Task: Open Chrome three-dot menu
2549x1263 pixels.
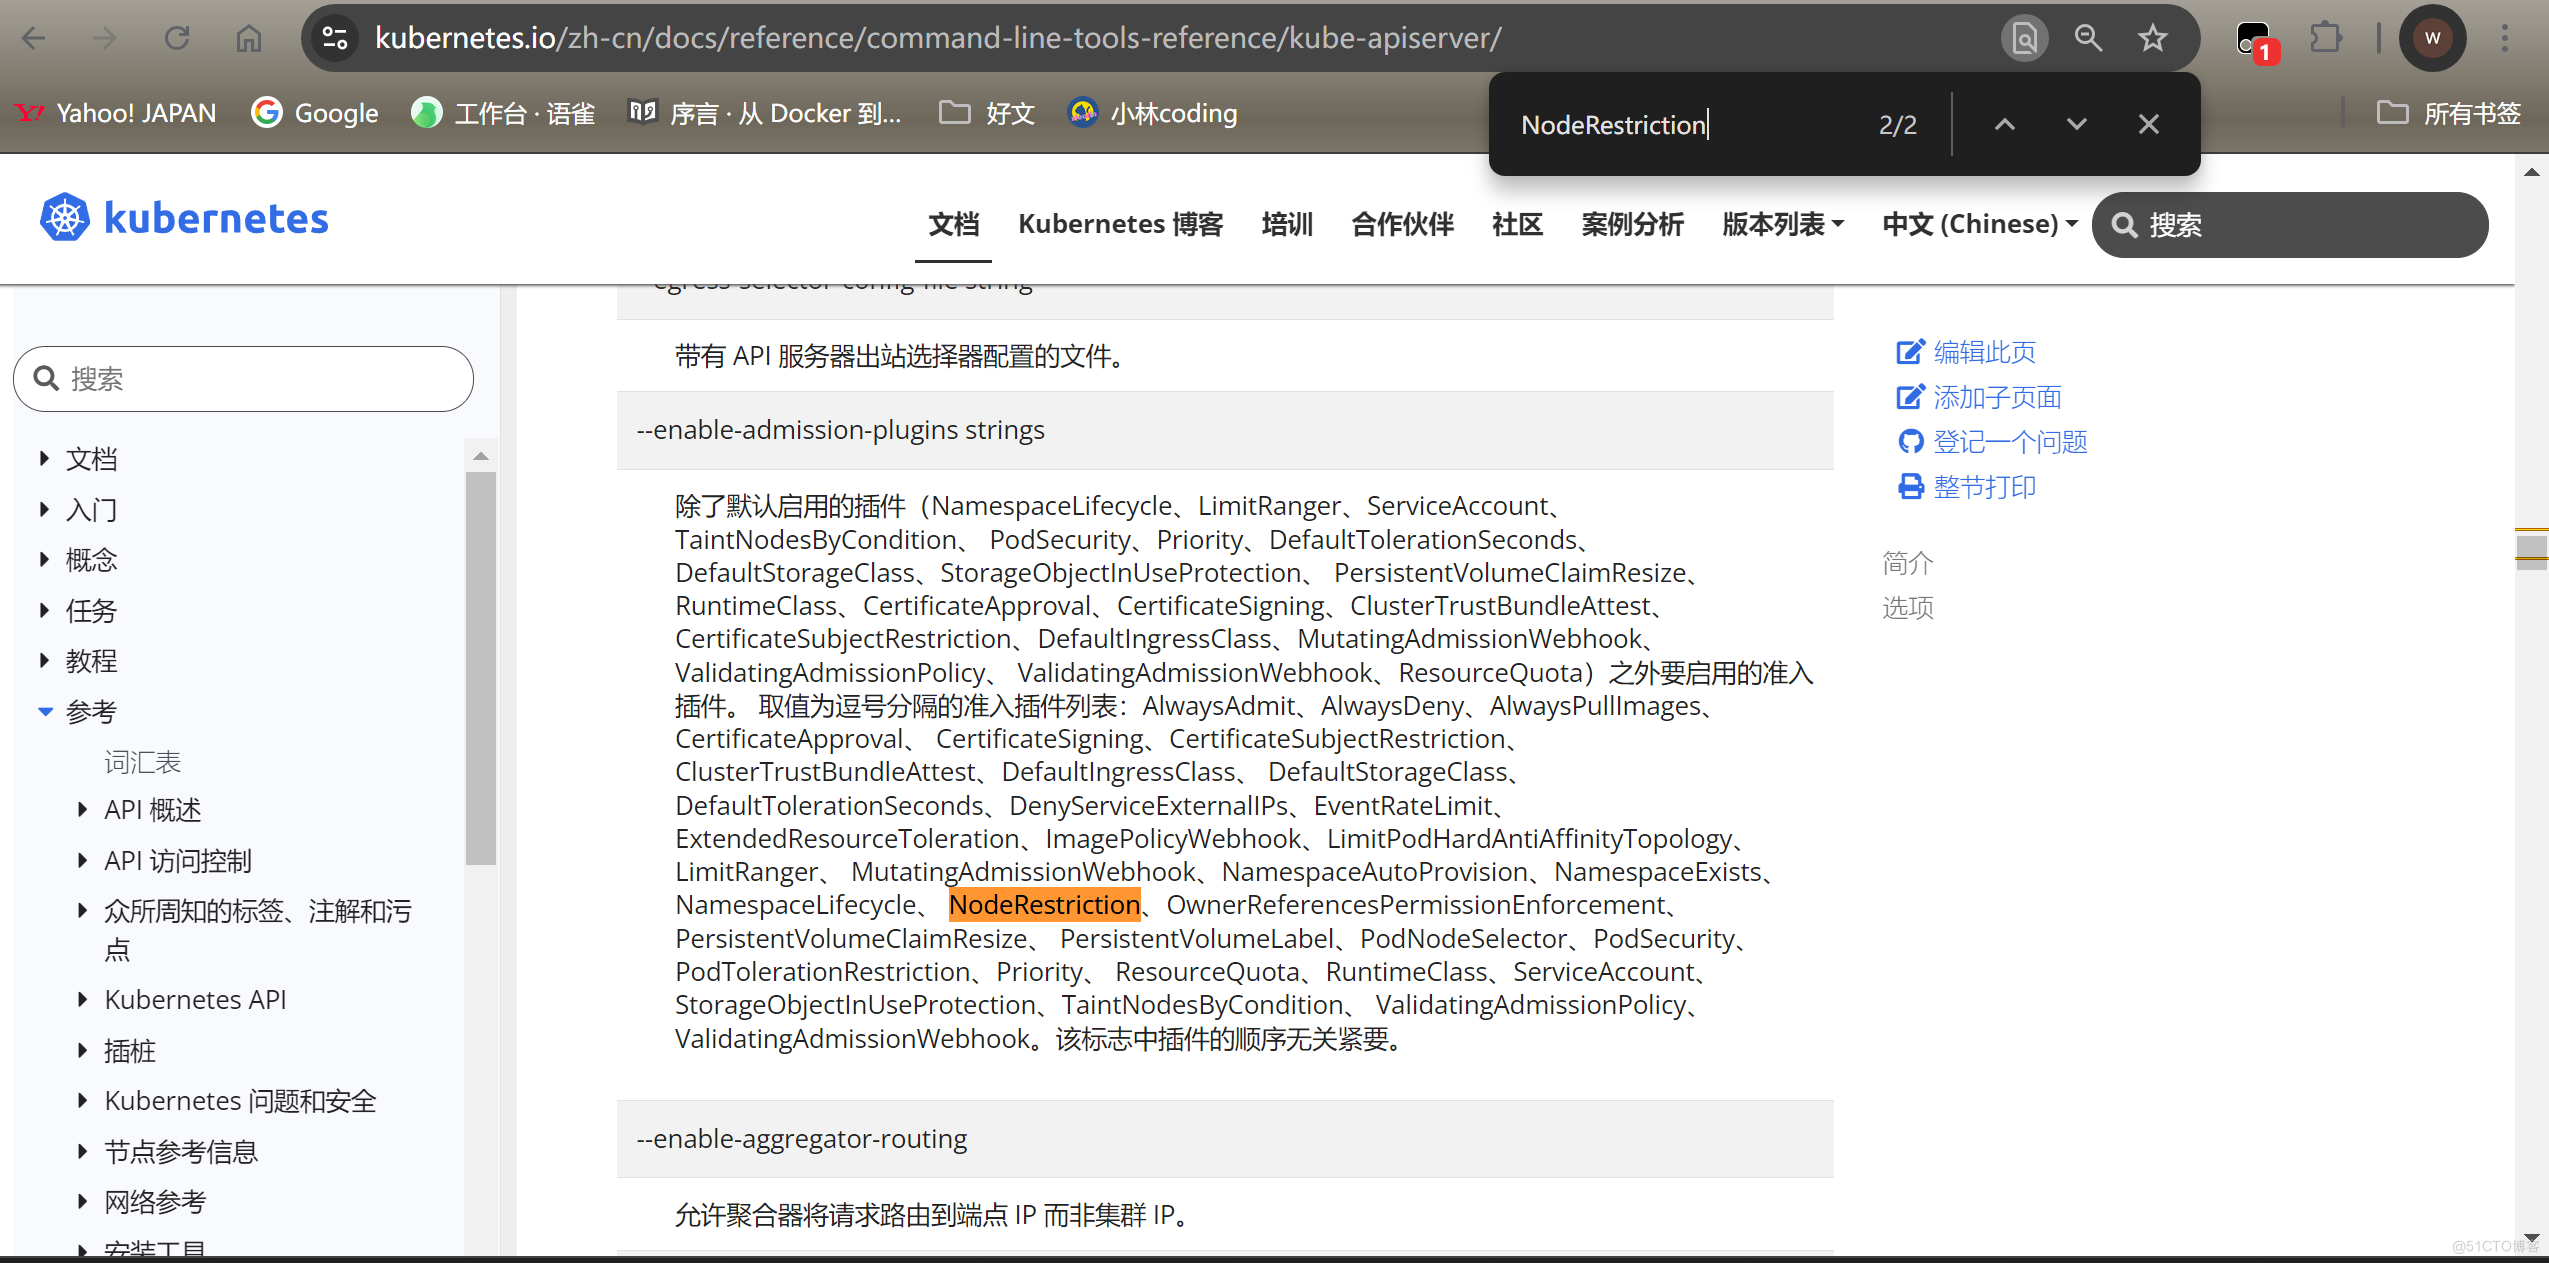Action: pos(2505,38)
